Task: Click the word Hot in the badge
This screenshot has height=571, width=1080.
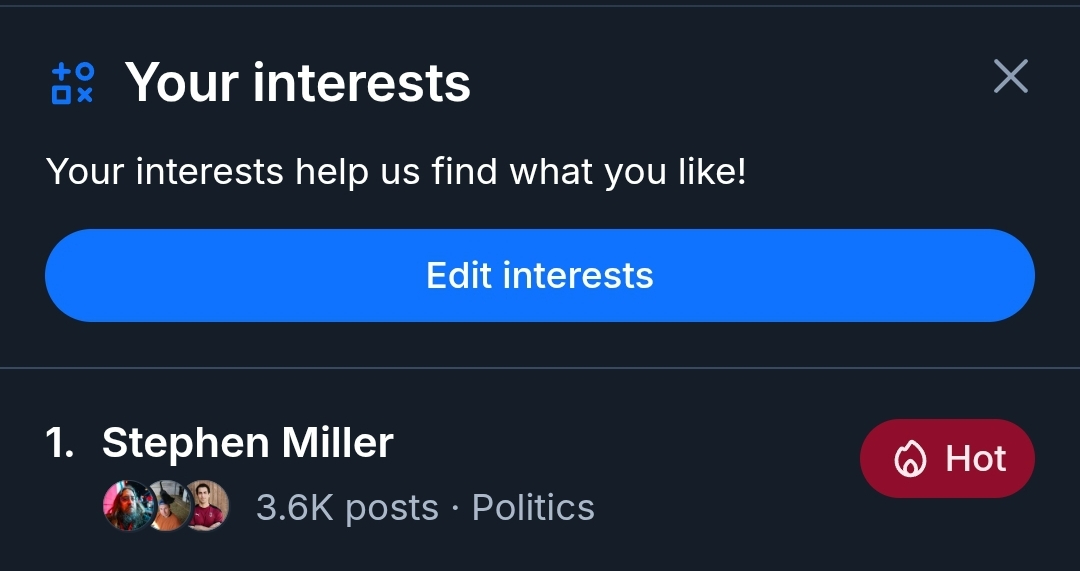Action: coord(975,459)
